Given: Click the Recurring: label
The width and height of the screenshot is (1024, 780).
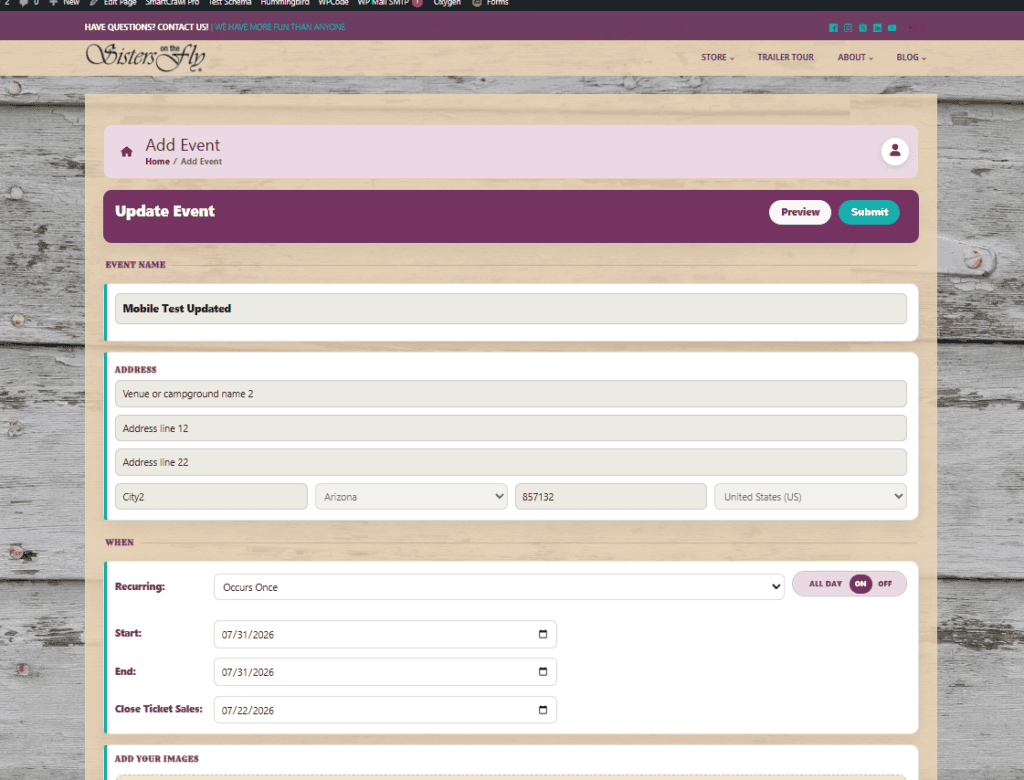Looking at the screenshot, I should pyautogui.click(x=140, y=586).
